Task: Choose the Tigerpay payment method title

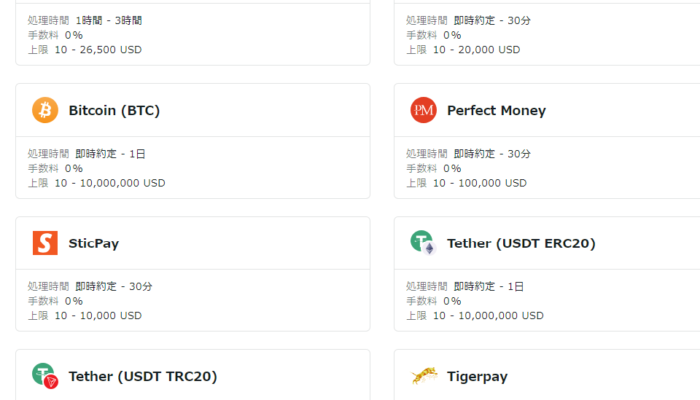Action: (477, 376)
